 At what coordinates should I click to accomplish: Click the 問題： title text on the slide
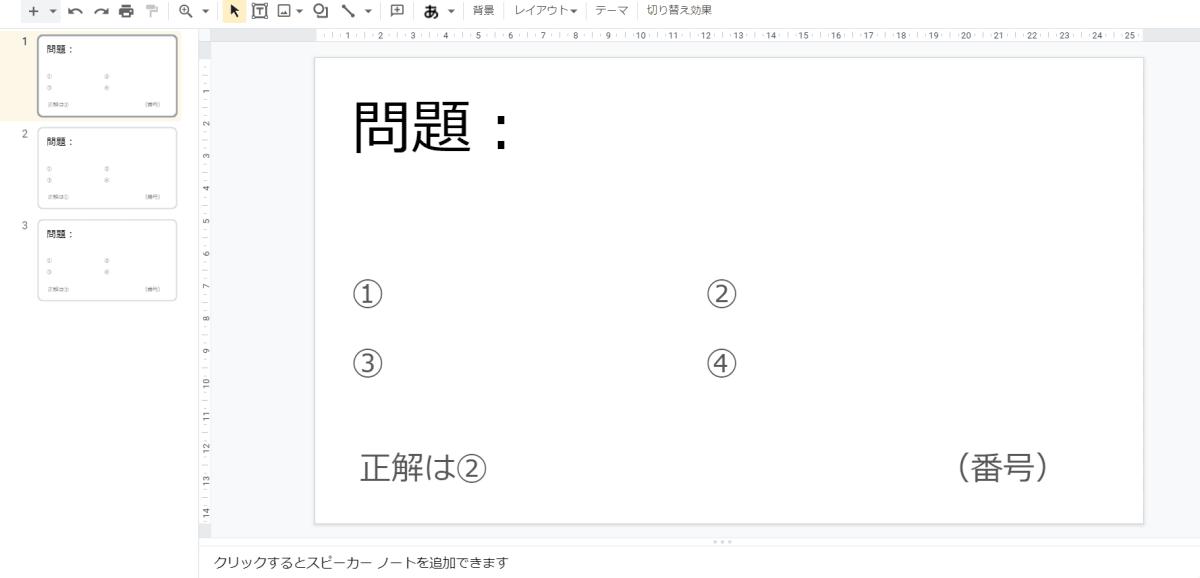coord(433,128)
